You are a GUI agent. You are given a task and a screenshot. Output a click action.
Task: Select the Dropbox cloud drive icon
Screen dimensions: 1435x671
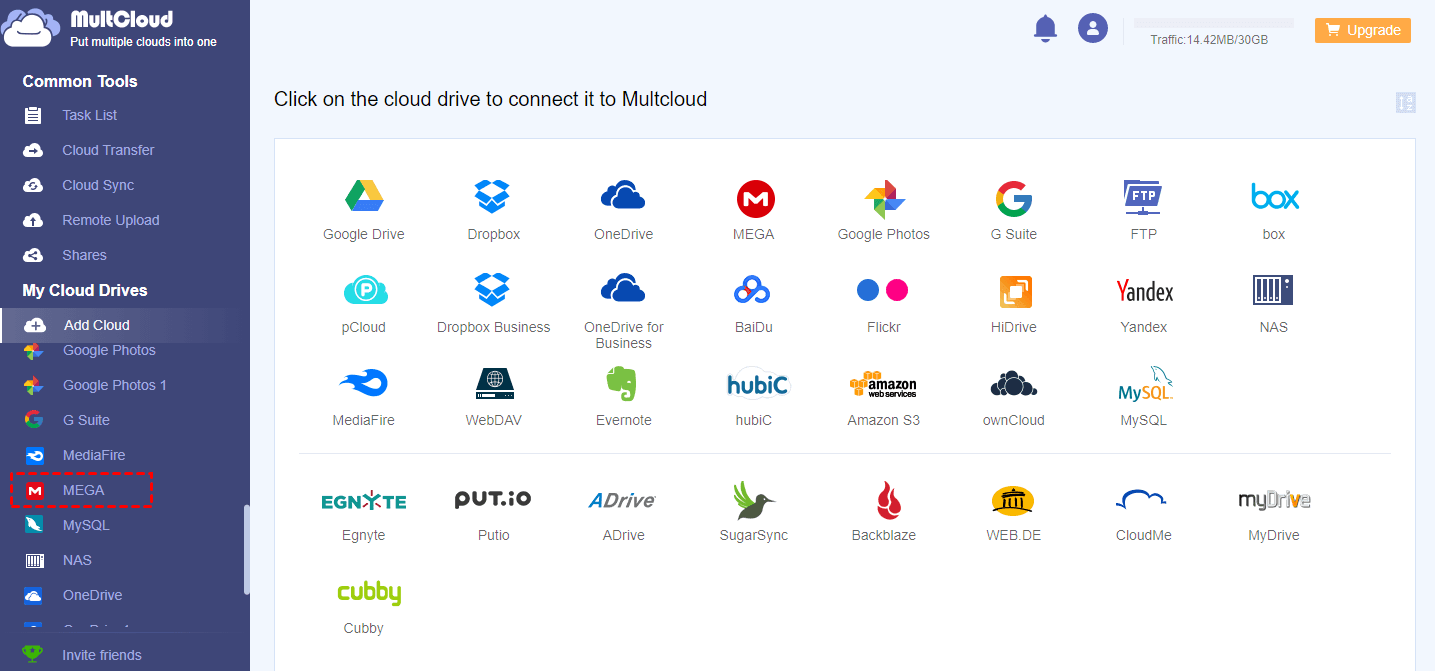tap(493, 197)
